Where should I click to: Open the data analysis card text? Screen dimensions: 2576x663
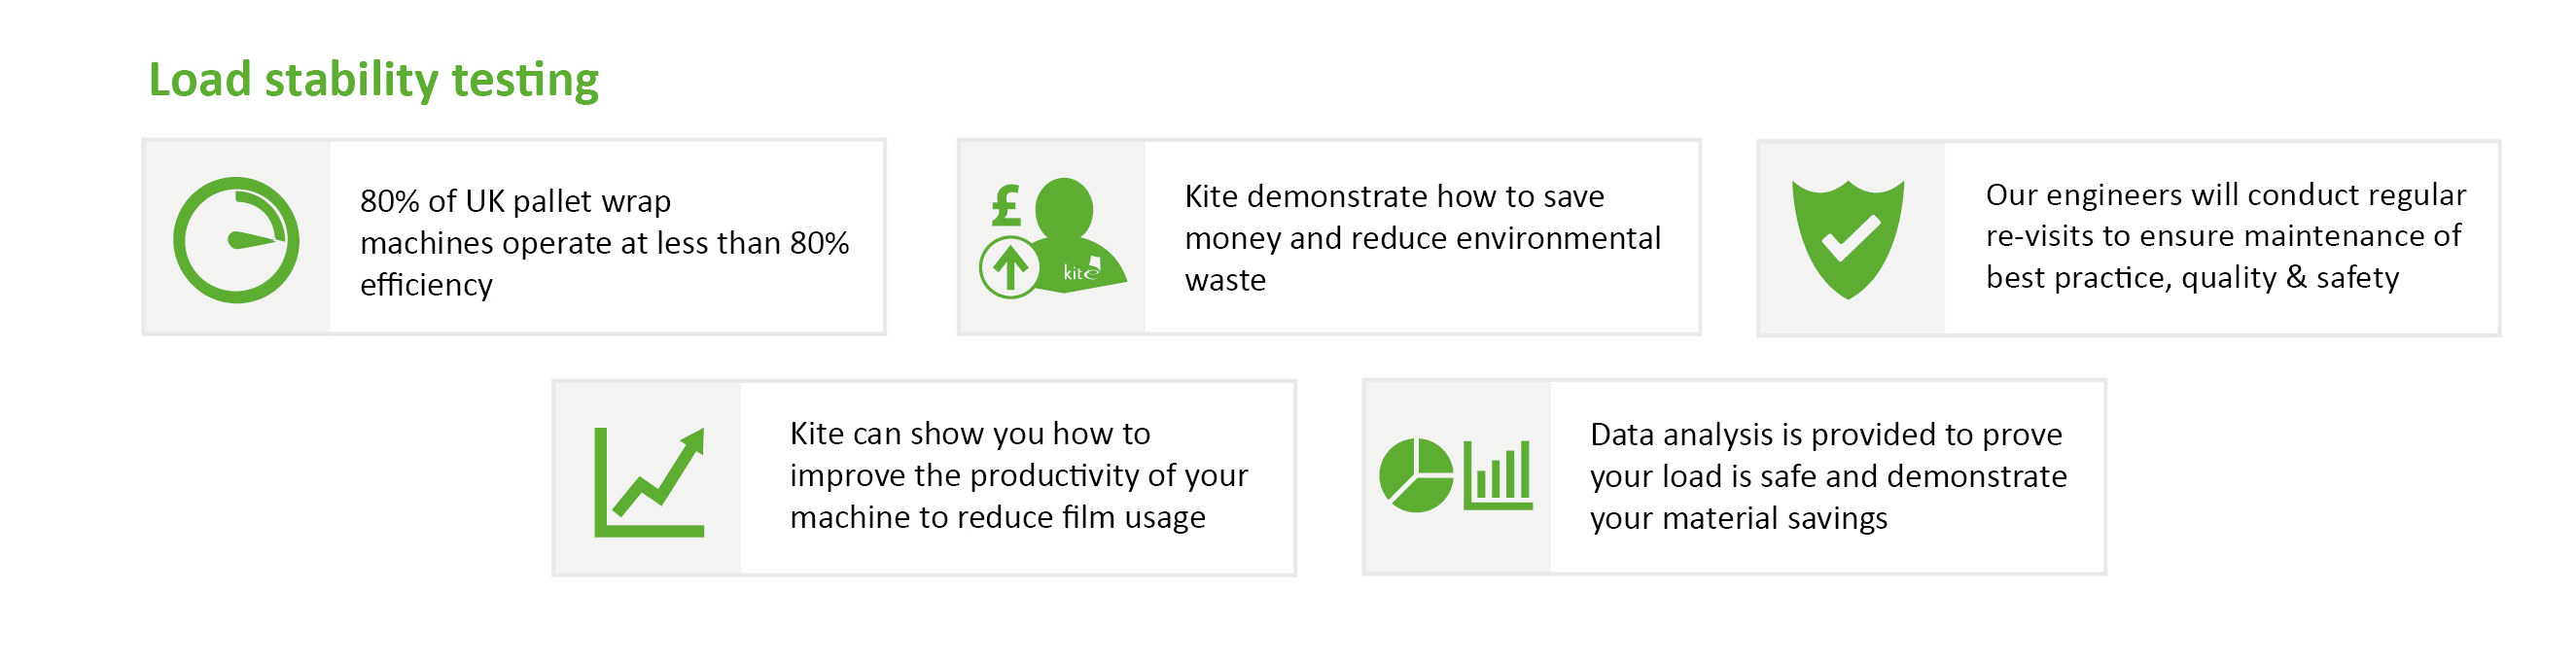pyautogui.click(x=1827, y=476)
